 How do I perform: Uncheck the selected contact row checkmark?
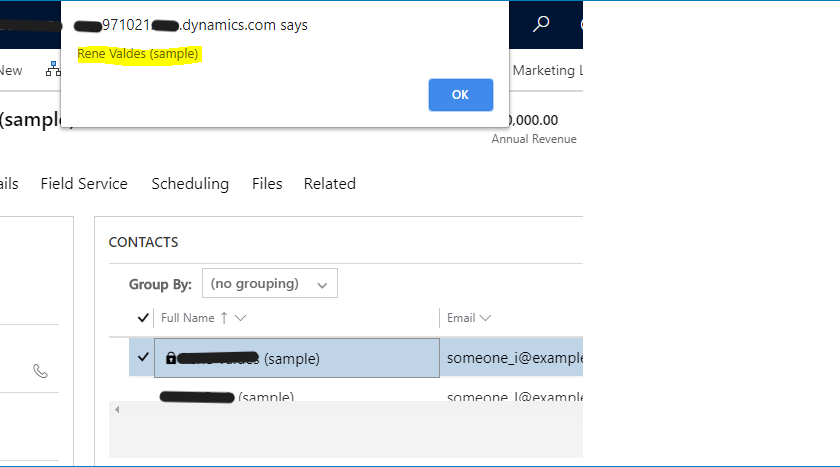(x=143, y=357)
